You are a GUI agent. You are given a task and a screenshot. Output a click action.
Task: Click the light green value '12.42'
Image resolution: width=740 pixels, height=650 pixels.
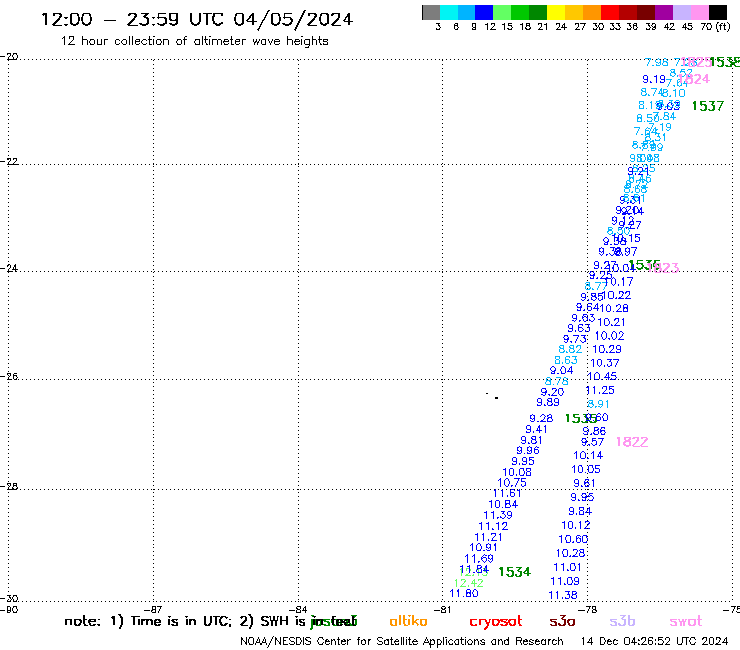pos(469,583)
